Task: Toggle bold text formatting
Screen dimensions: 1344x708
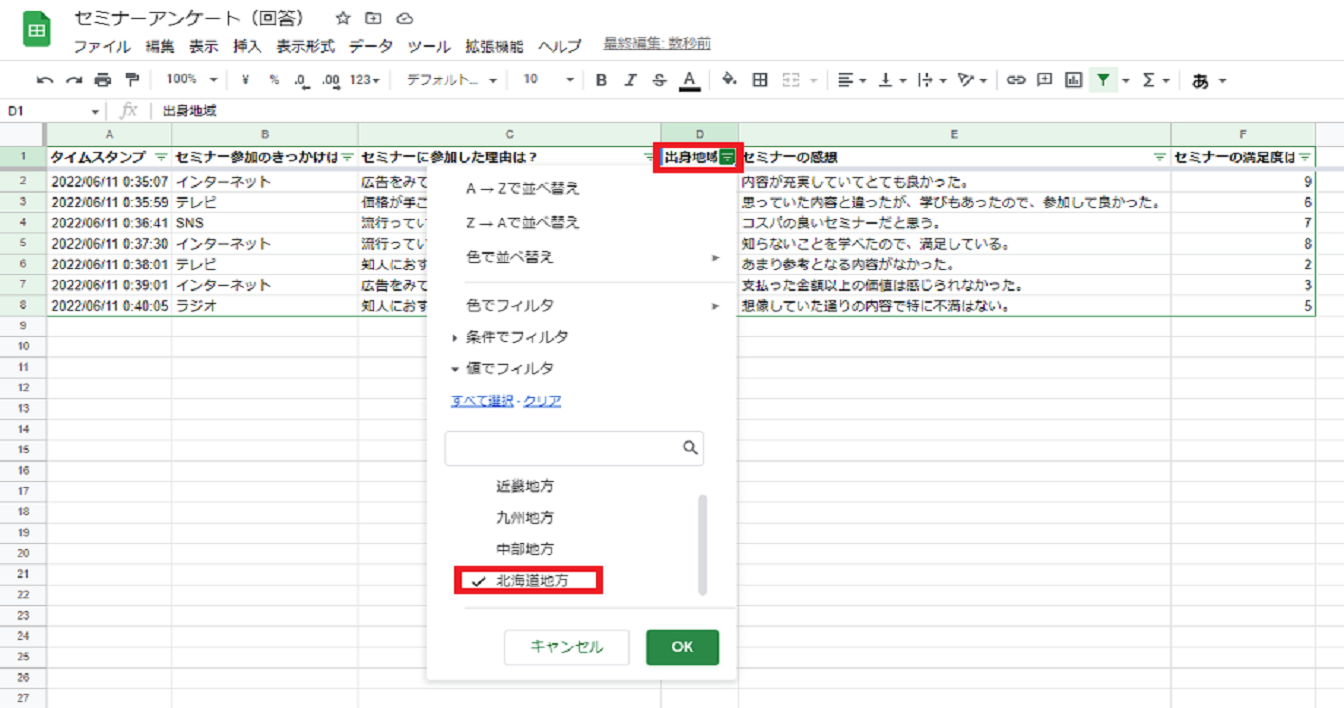Action: (601, 80)
